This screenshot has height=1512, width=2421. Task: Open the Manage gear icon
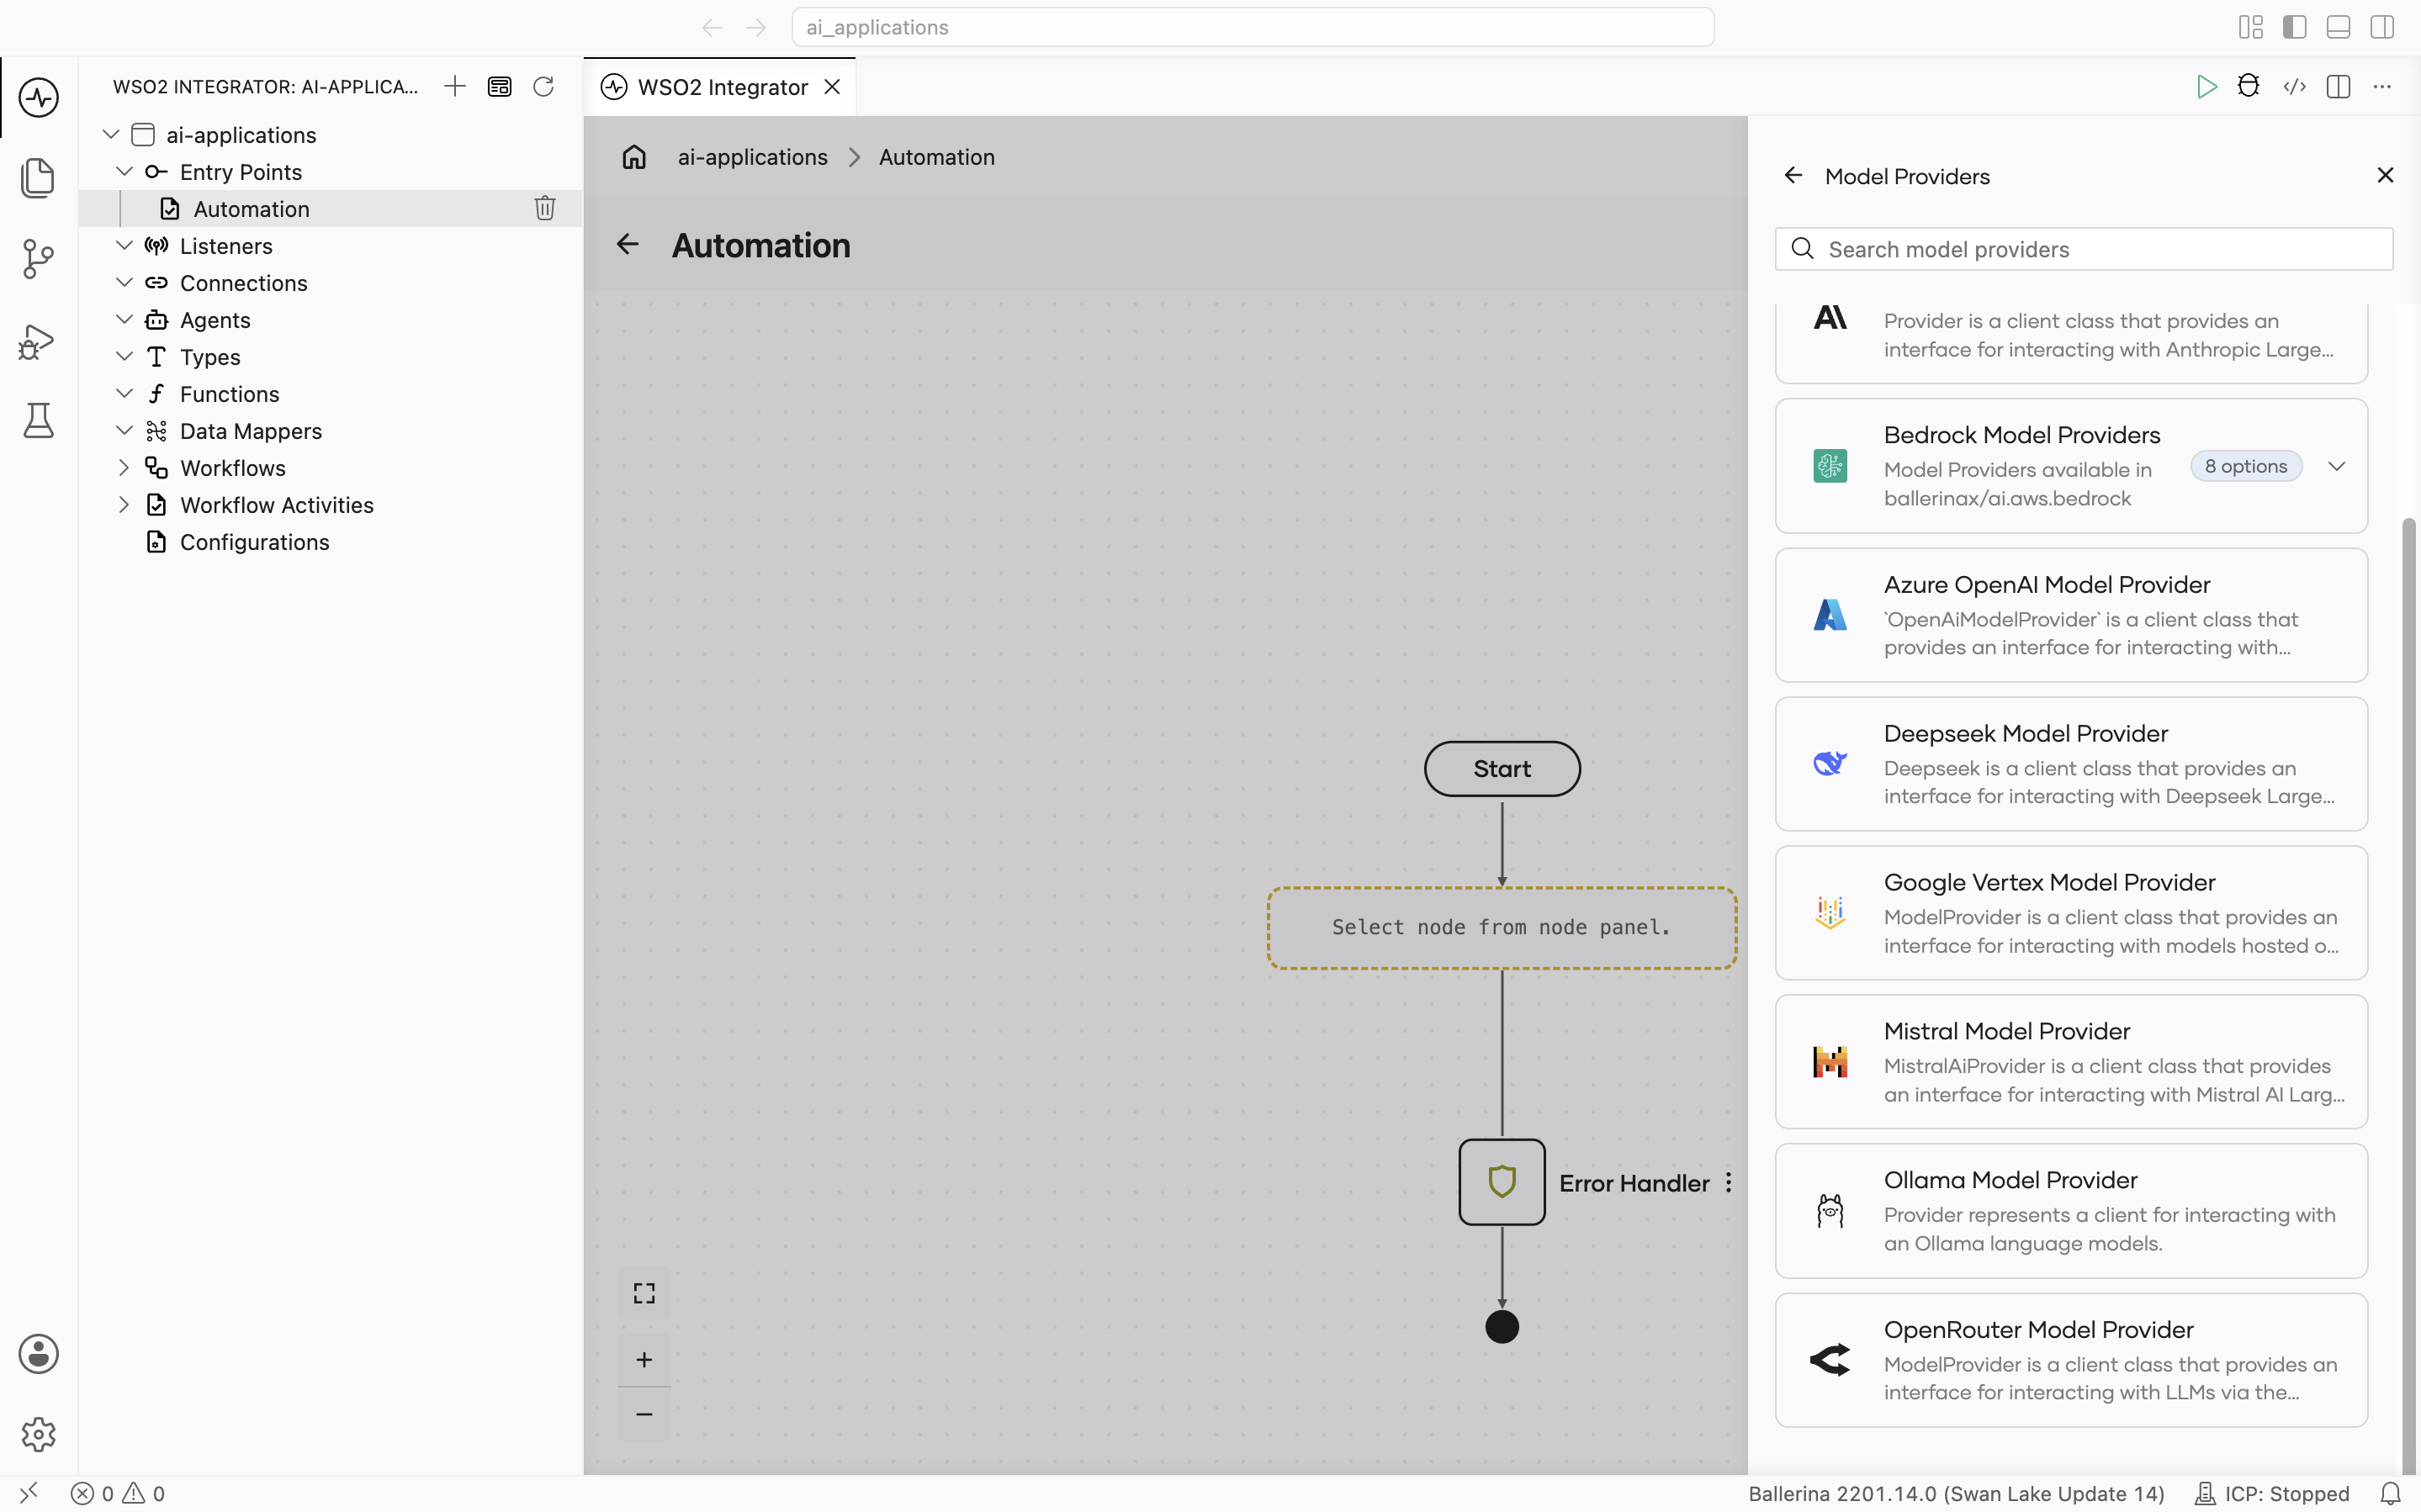pyautogui.click(x=38, y=1434)
